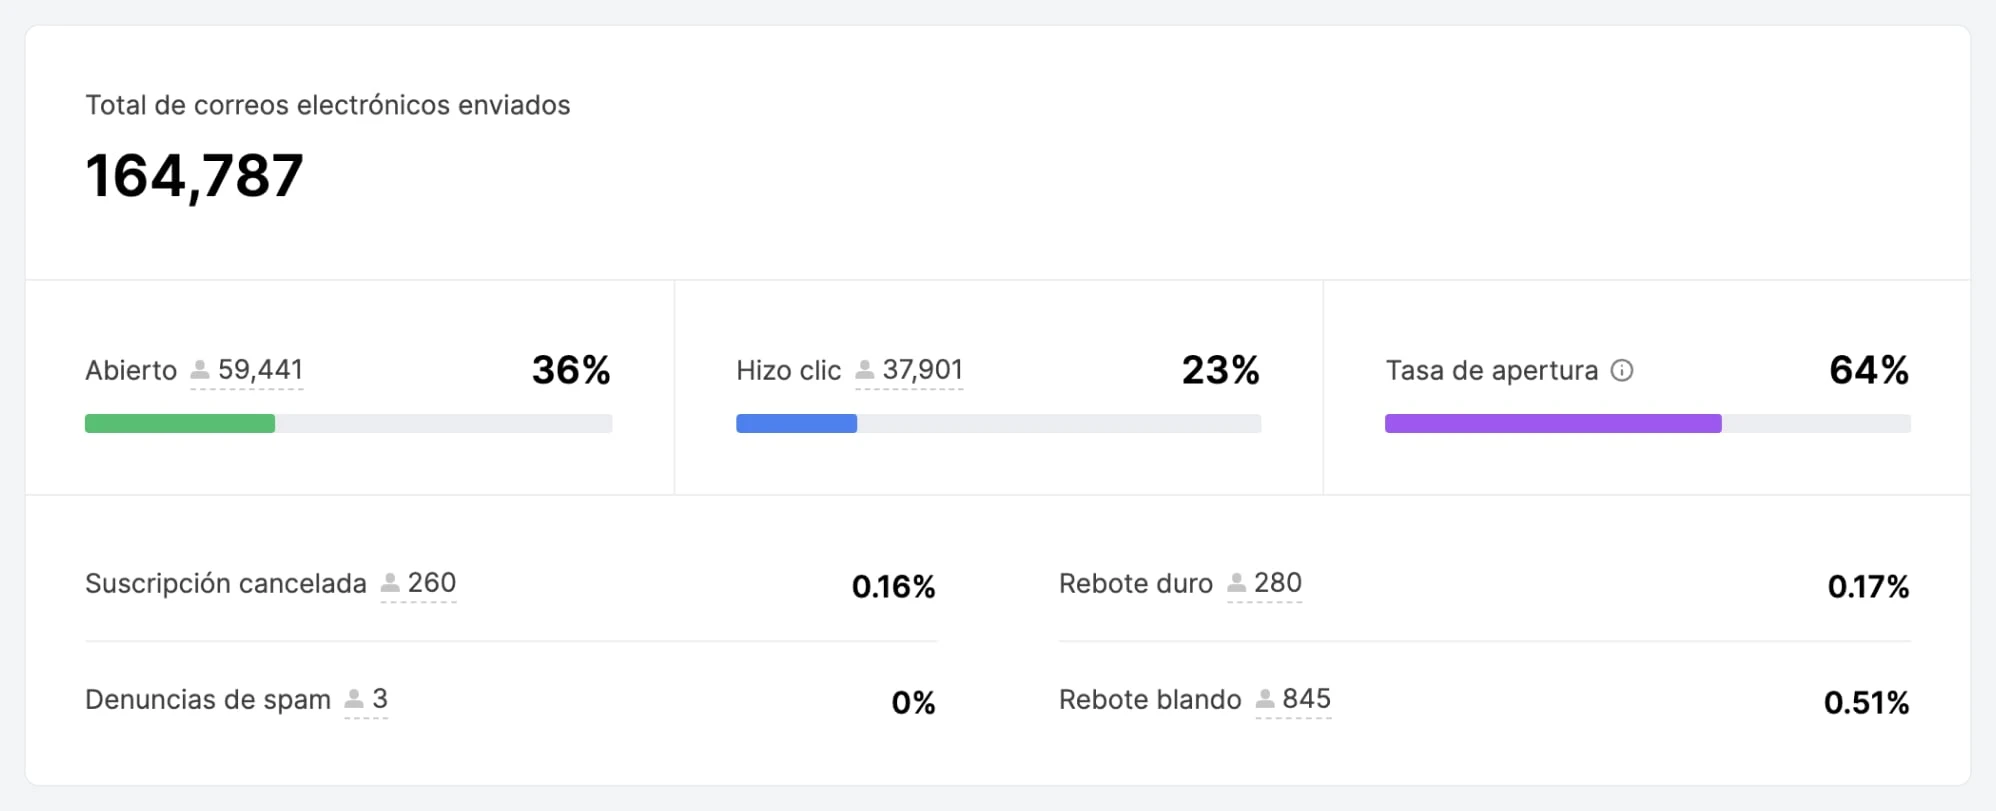Open the 37,901 clicked recipients list
Screen dimensions: 1996x811
(x=922, y=370)
